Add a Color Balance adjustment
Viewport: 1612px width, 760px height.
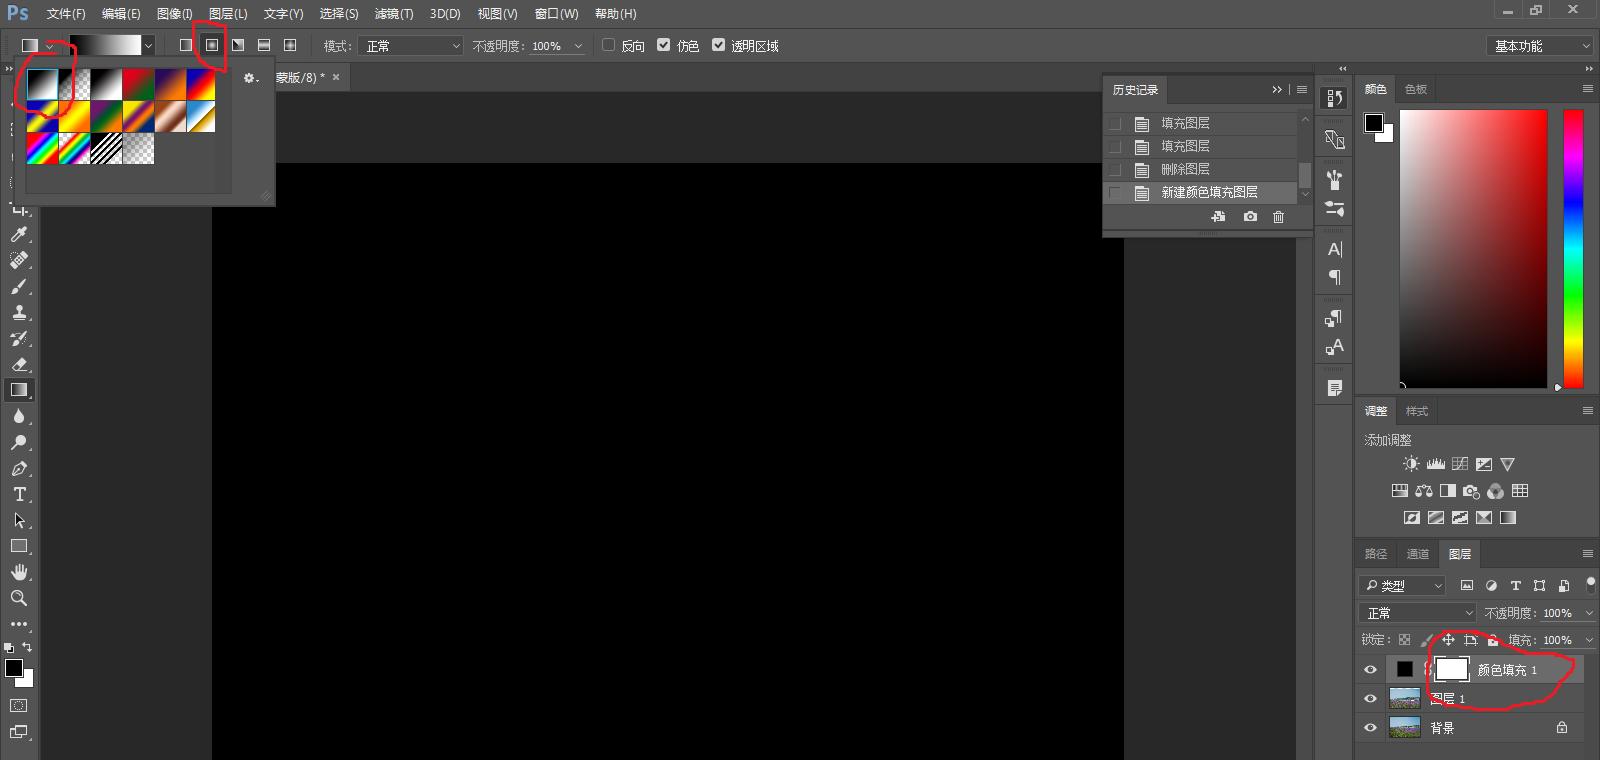click(x=1424, y=491)
